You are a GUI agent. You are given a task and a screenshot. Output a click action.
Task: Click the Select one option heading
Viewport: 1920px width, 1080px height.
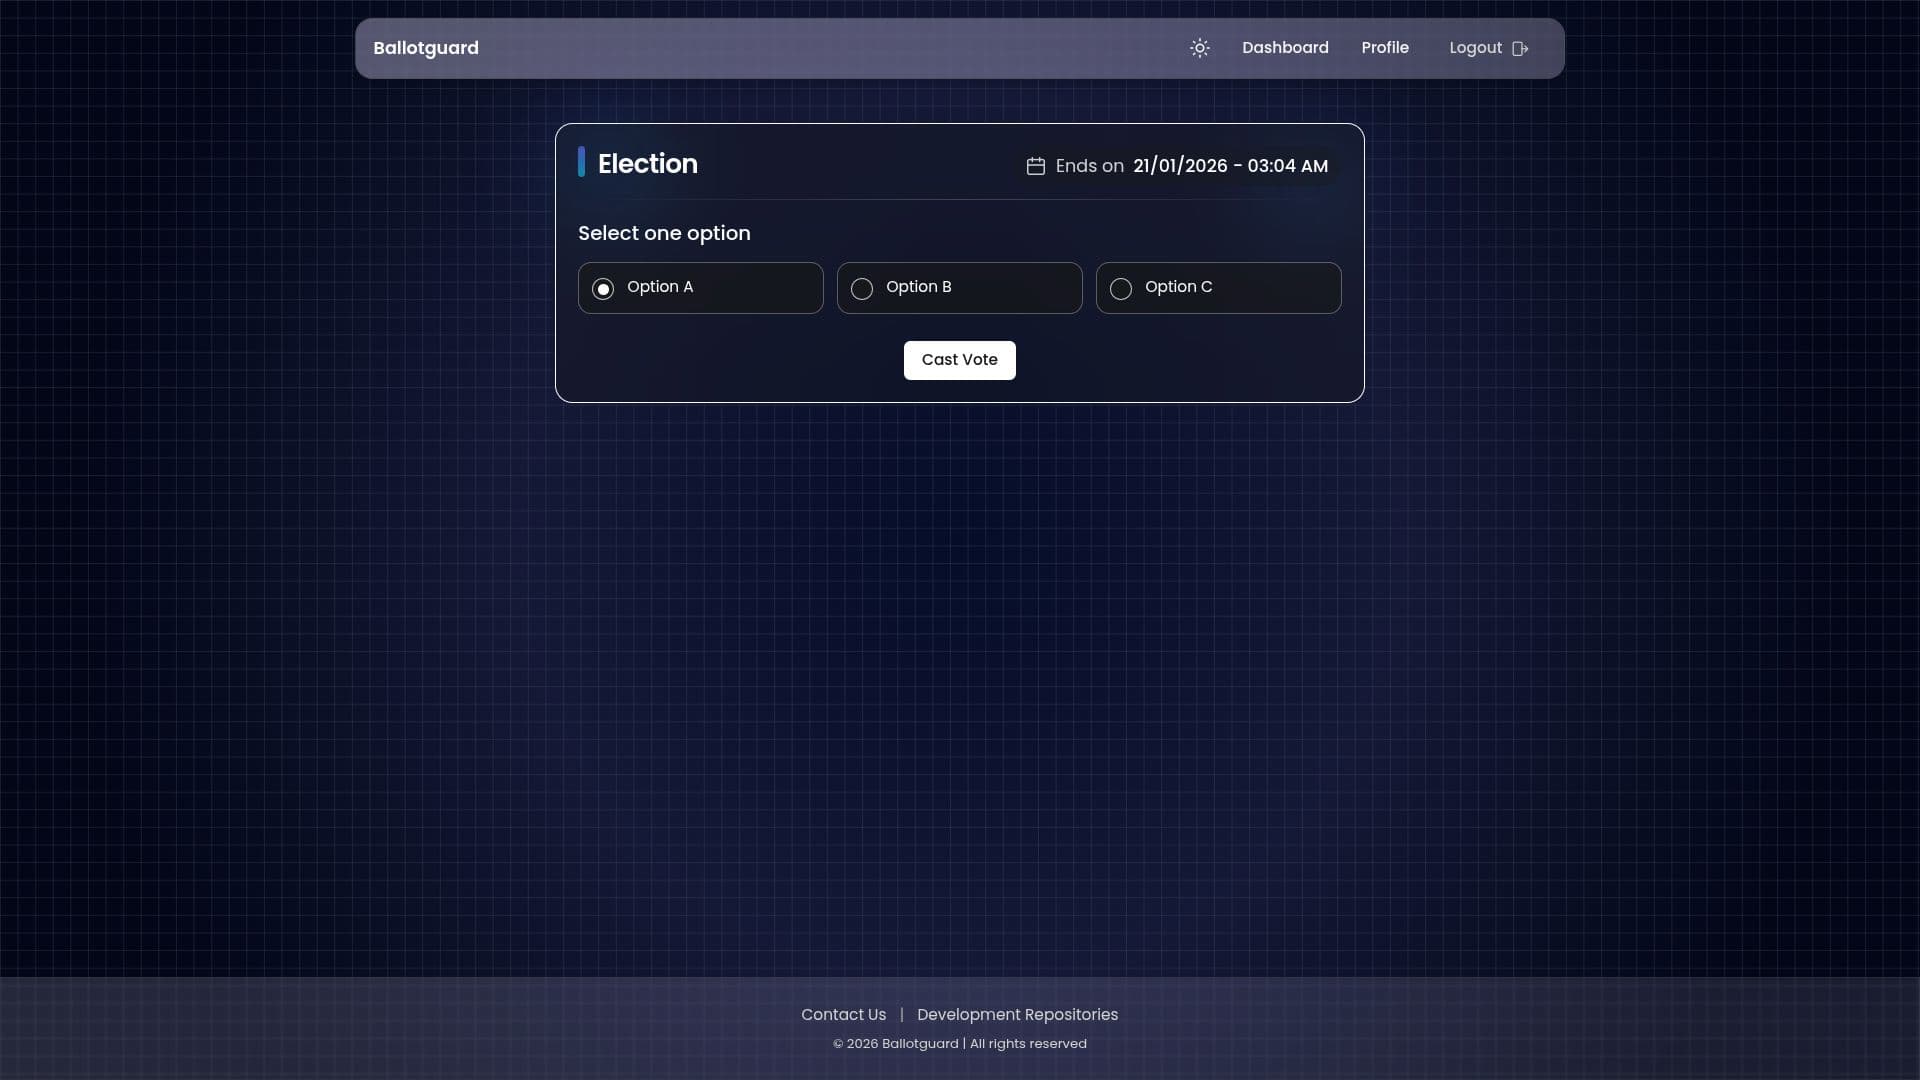(x=663, y=233)
